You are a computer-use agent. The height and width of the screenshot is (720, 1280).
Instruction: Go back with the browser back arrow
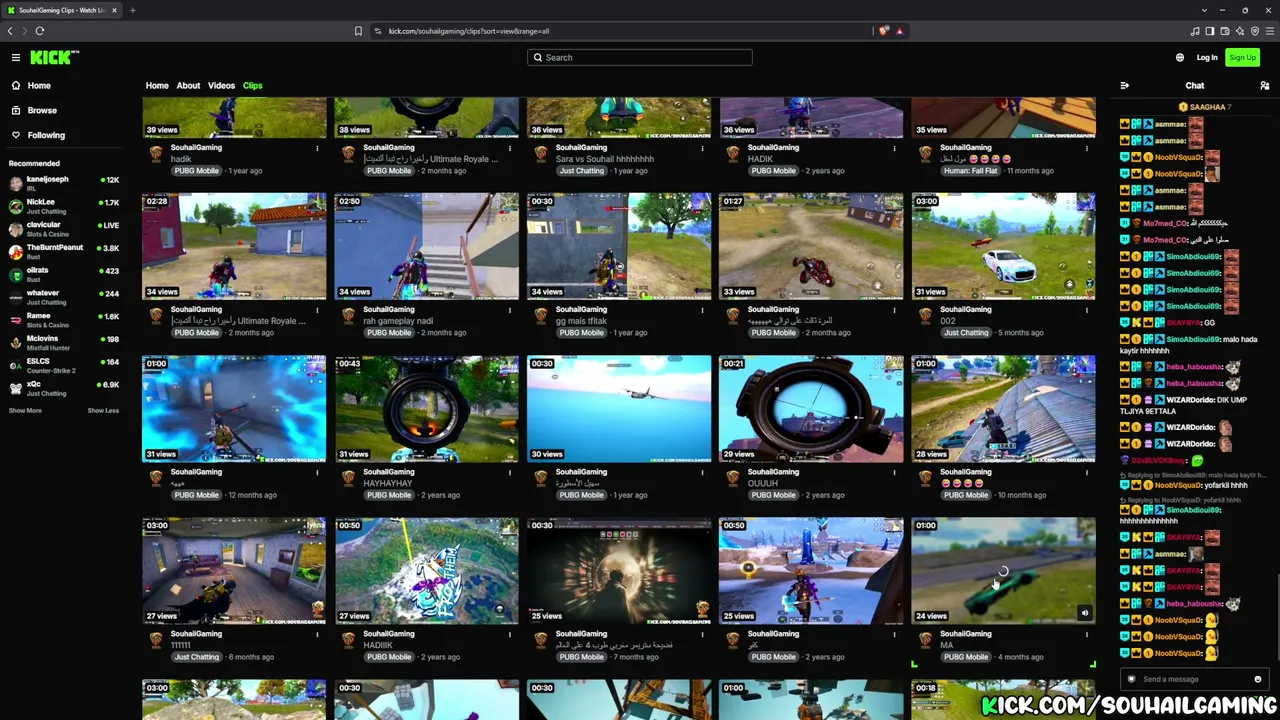point(10,31)
